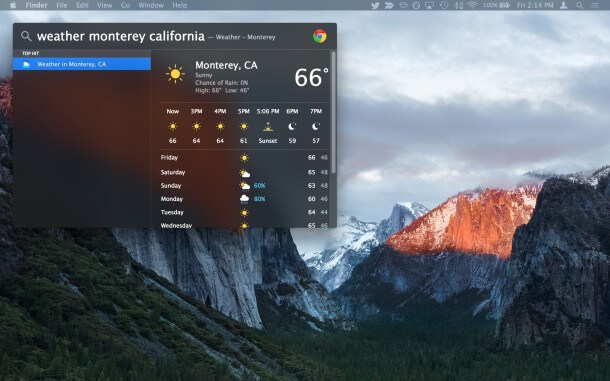The image size is (610, 381).
Task: Click the magnifier icon in Spotlight bar
Action: click(26, 36)
